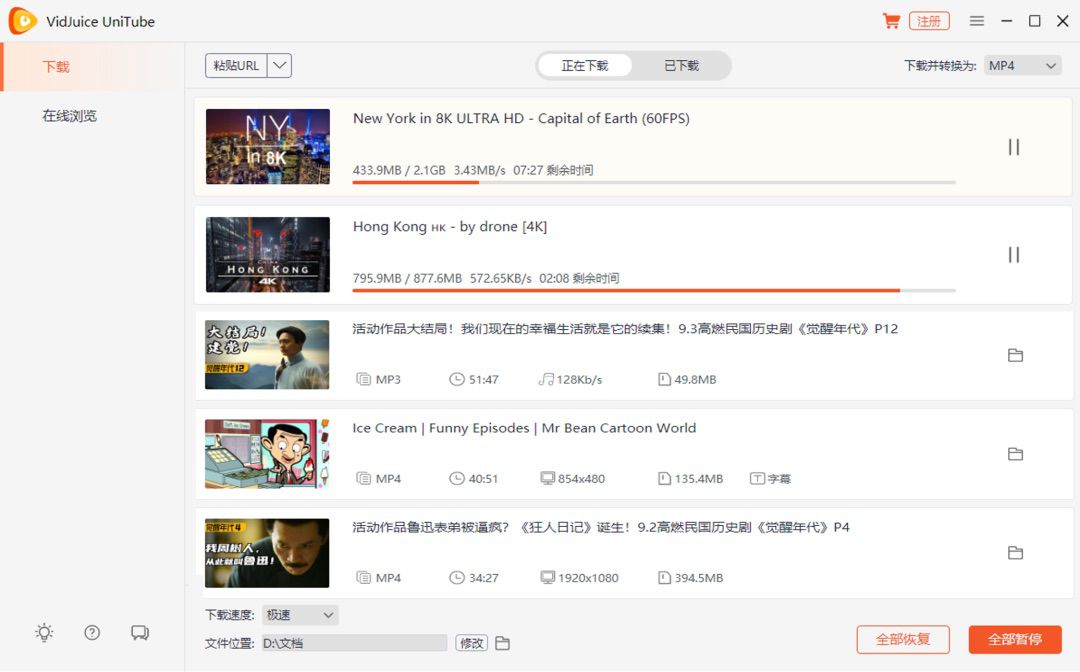Image resolution: width=1080 pixels, height=672 pixels.
Task: Minimize the VidJuice UniTube window
Action: [x=1006, y=21]
